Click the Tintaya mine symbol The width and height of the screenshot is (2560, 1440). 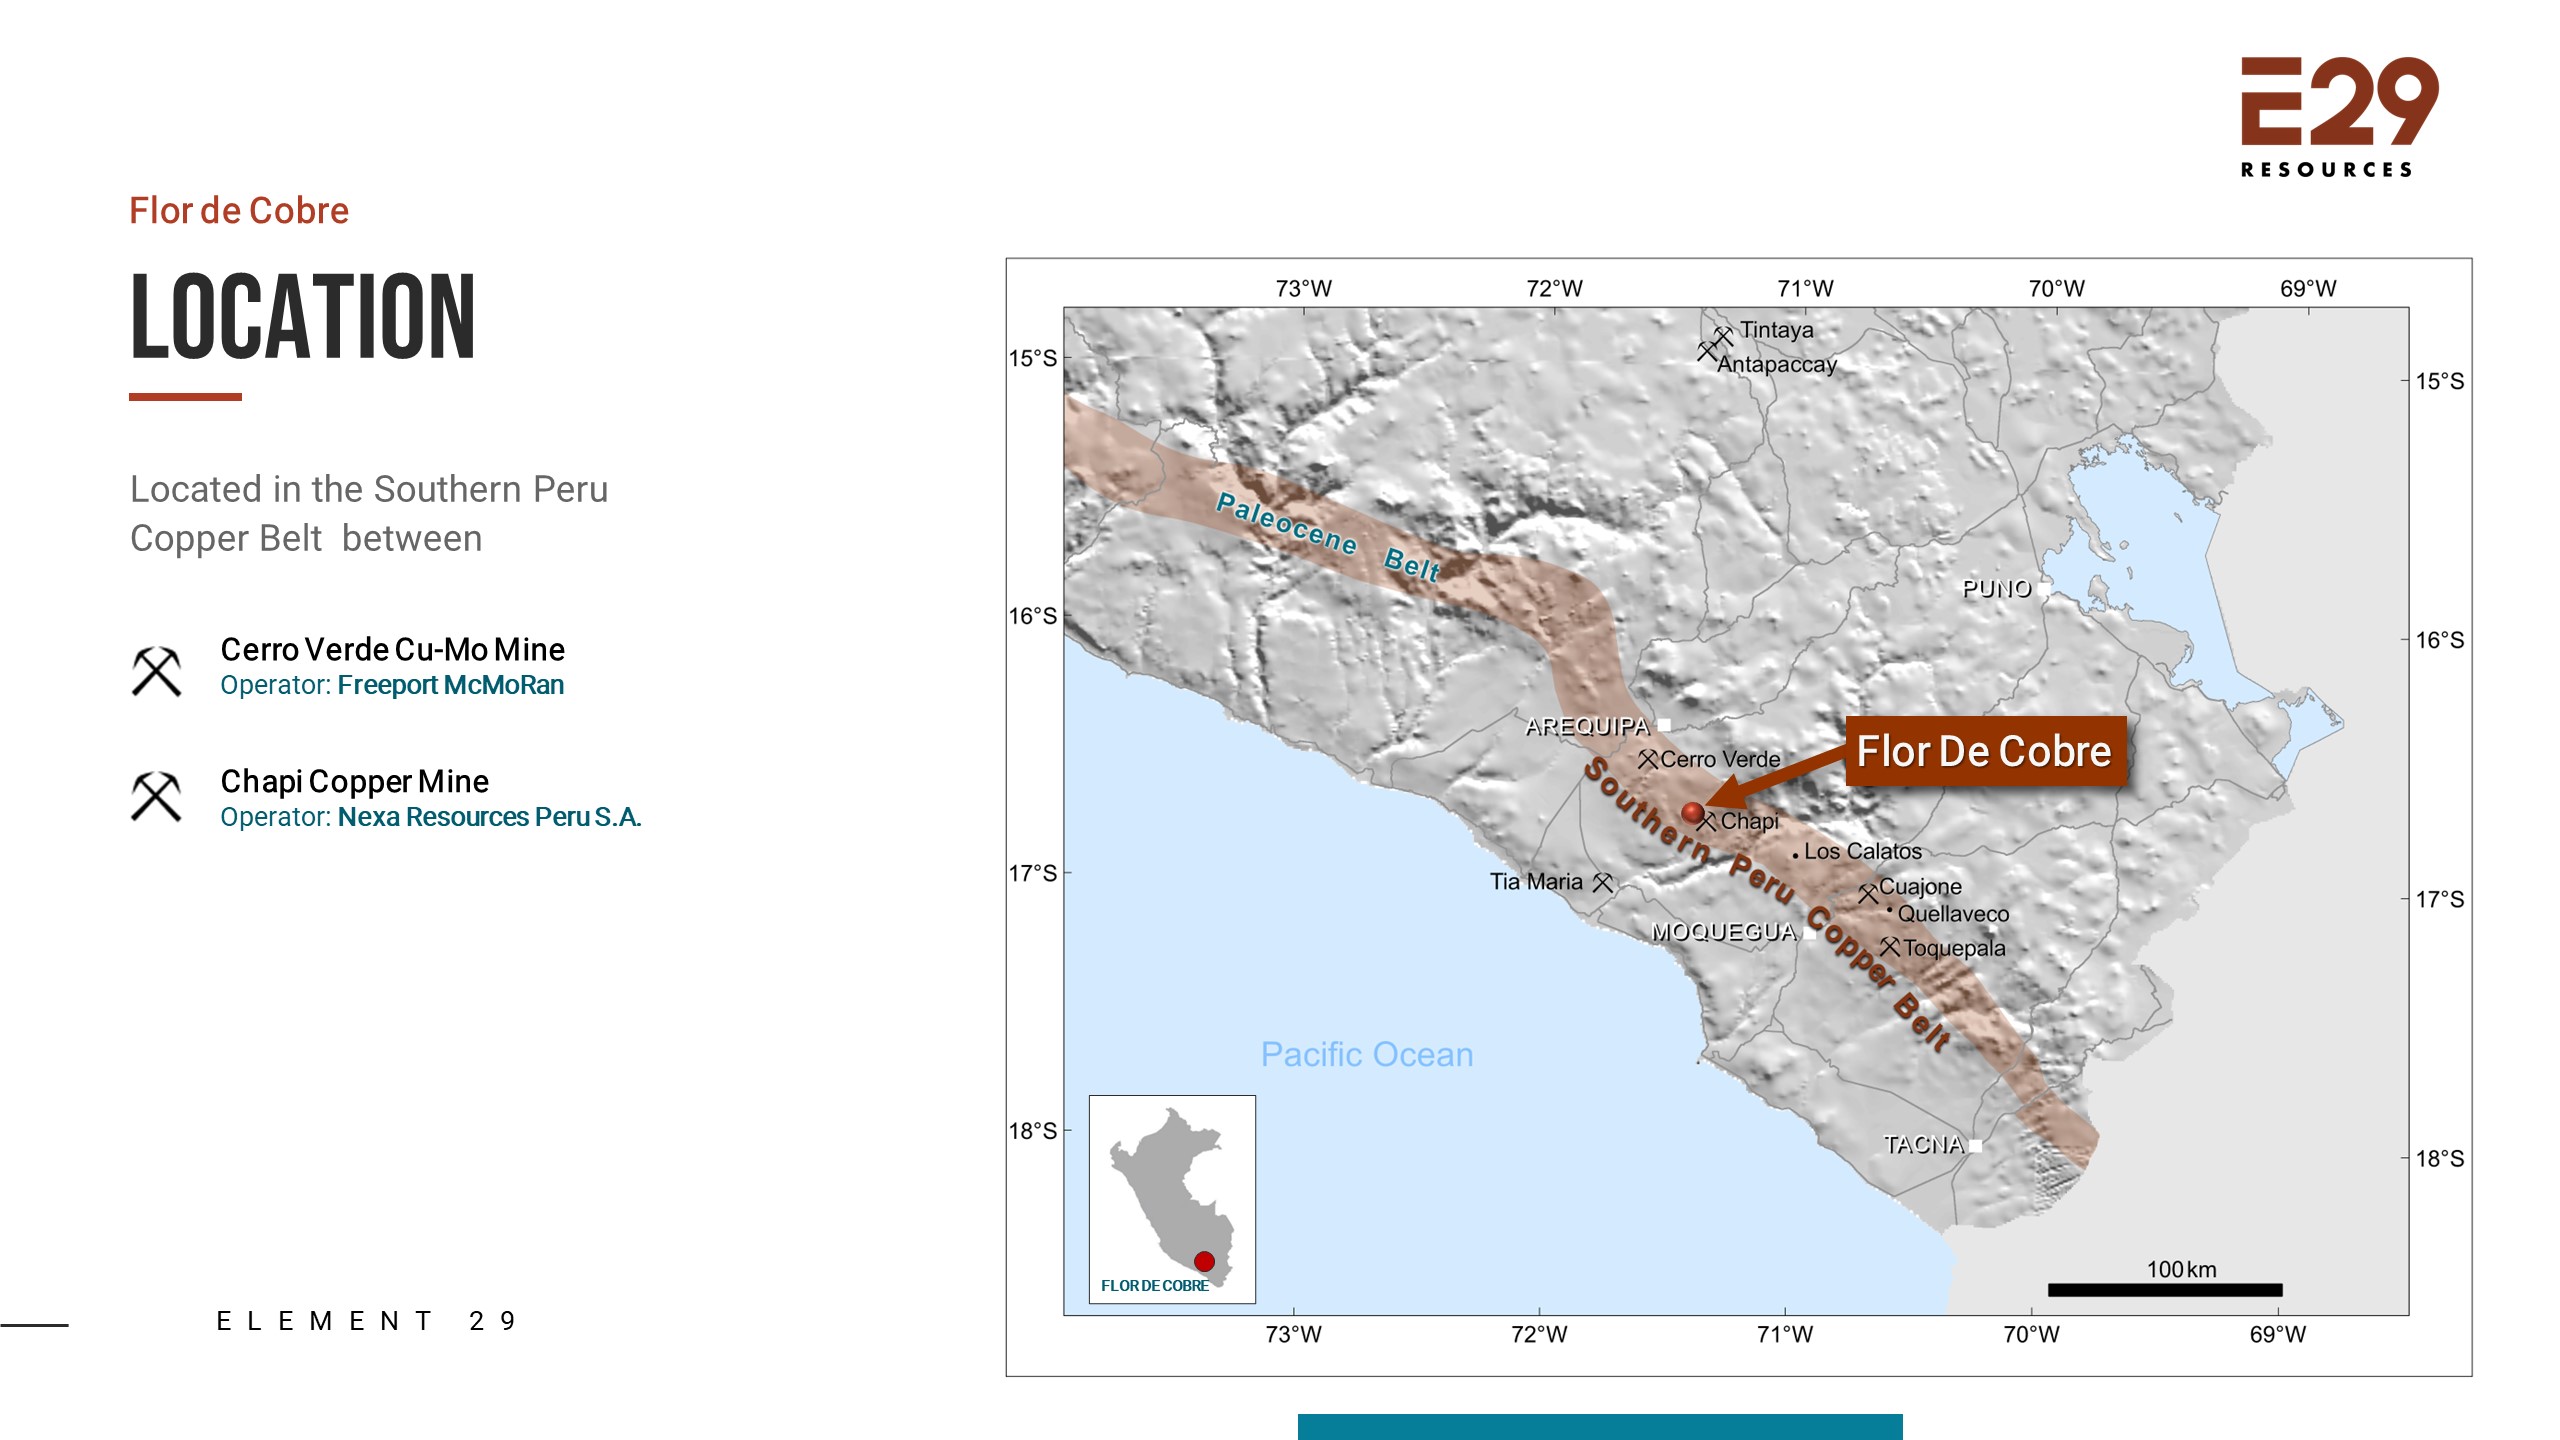click(1722, 335)
